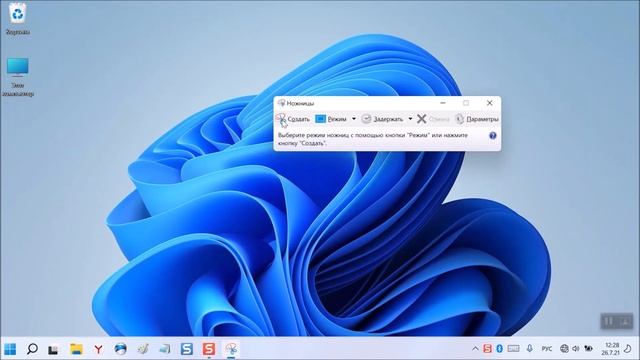Select the Recycle Bin desktop icon
The width and height of the screenshot is (640, 360).
click(x=18, y=19)
